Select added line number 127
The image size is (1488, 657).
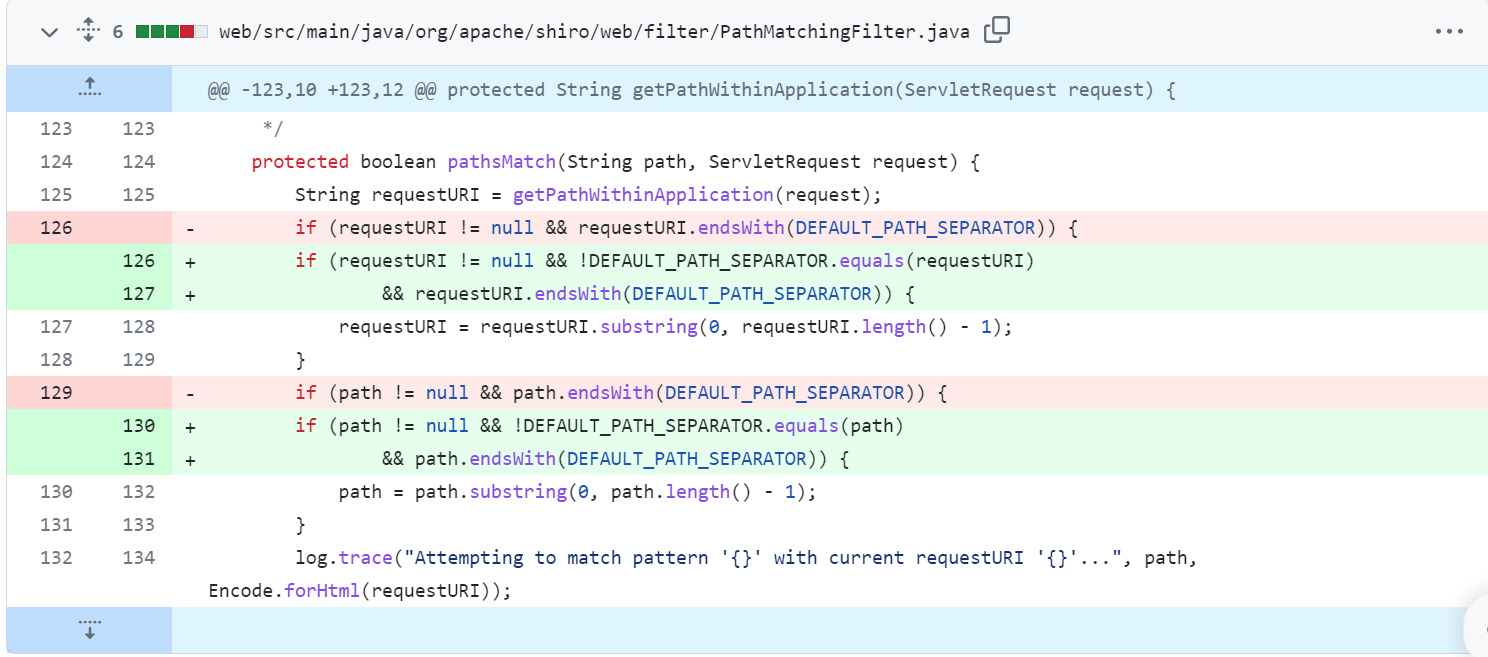tap(138, 294)
